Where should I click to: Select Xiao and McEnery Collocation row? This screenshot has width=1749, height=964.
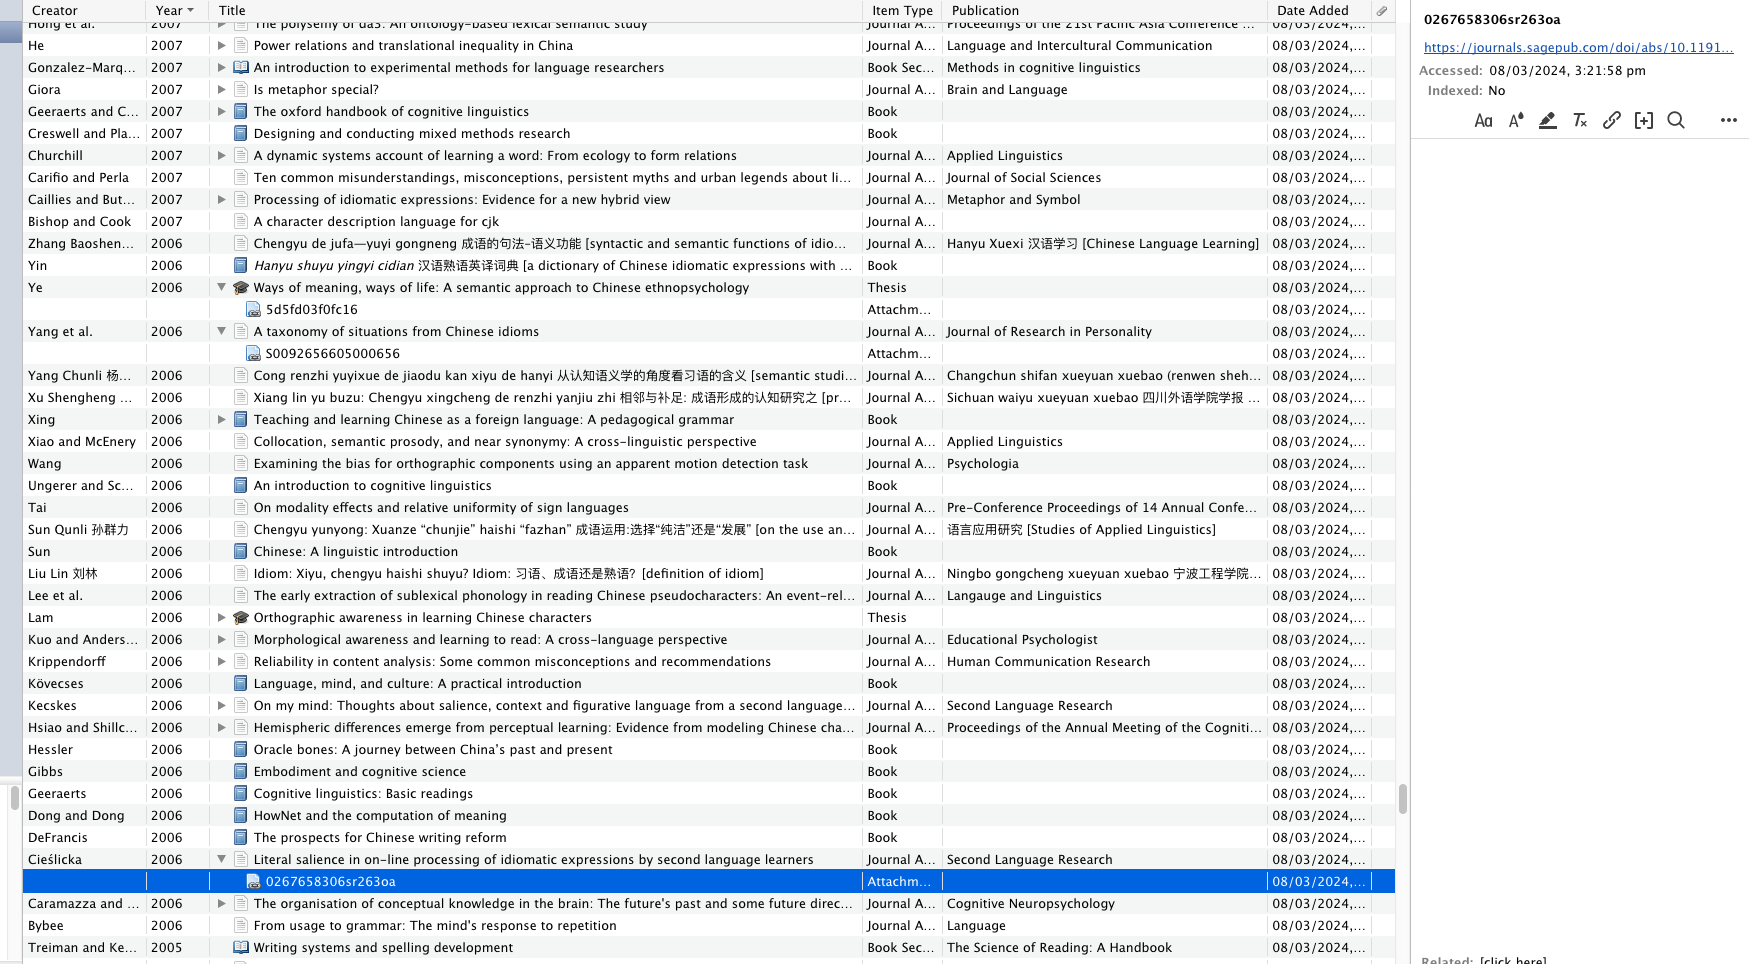pyautogui.click(x=709, y=442)
